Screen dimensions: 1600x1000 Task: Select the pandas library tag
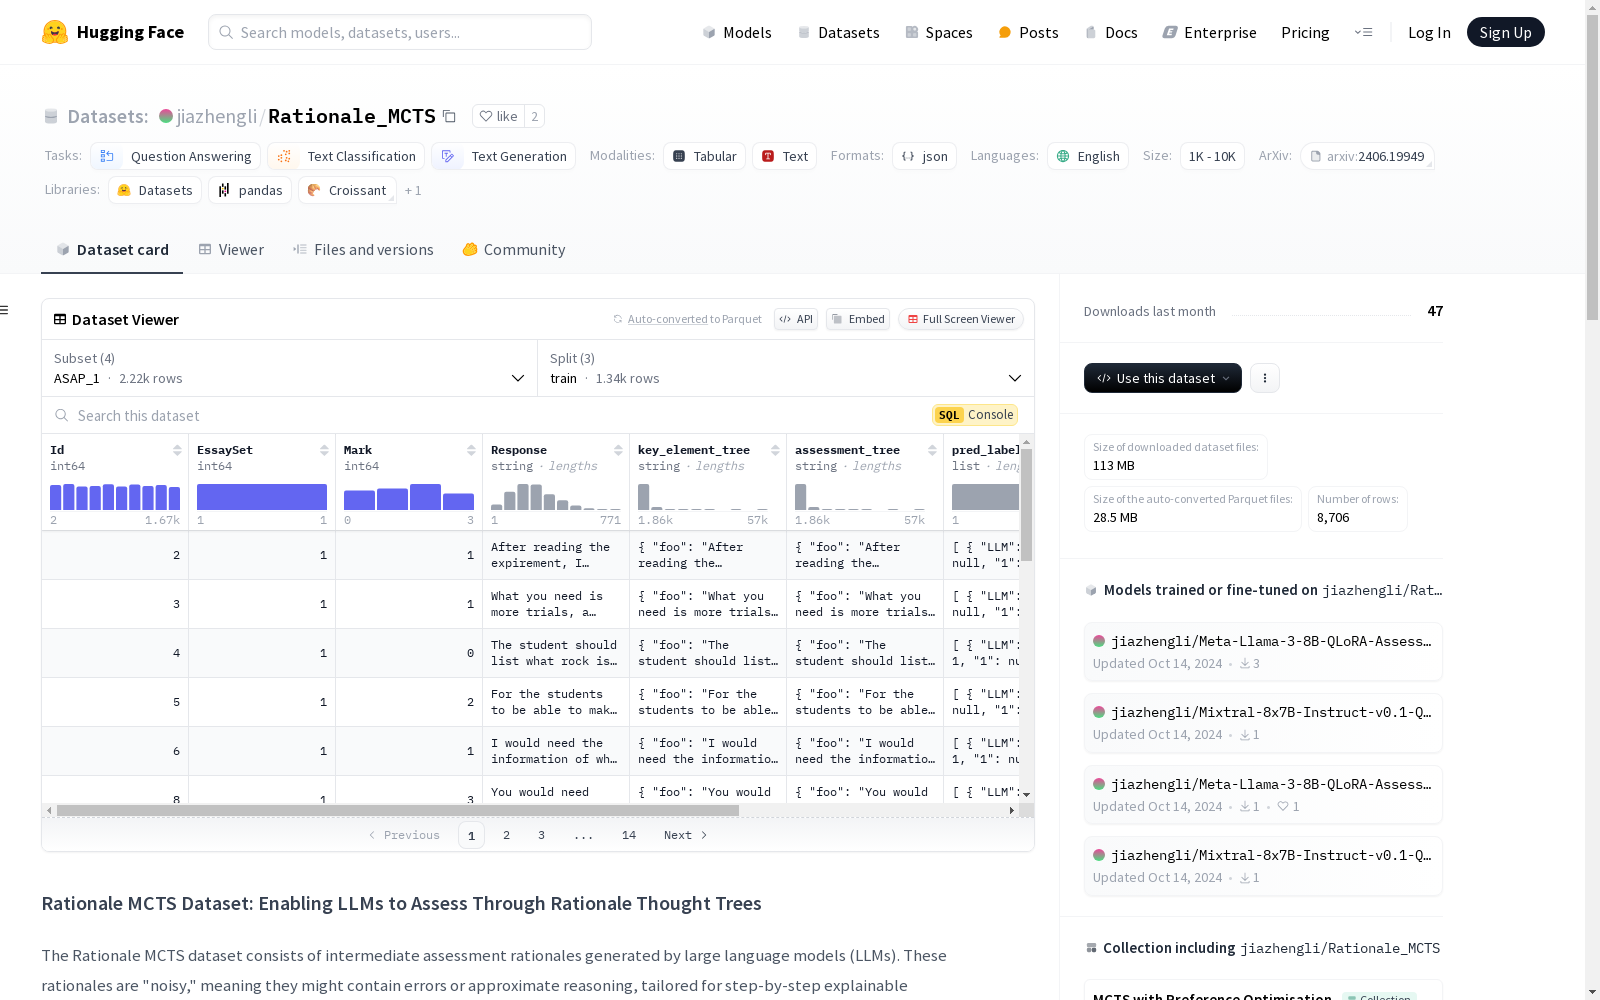250,190
